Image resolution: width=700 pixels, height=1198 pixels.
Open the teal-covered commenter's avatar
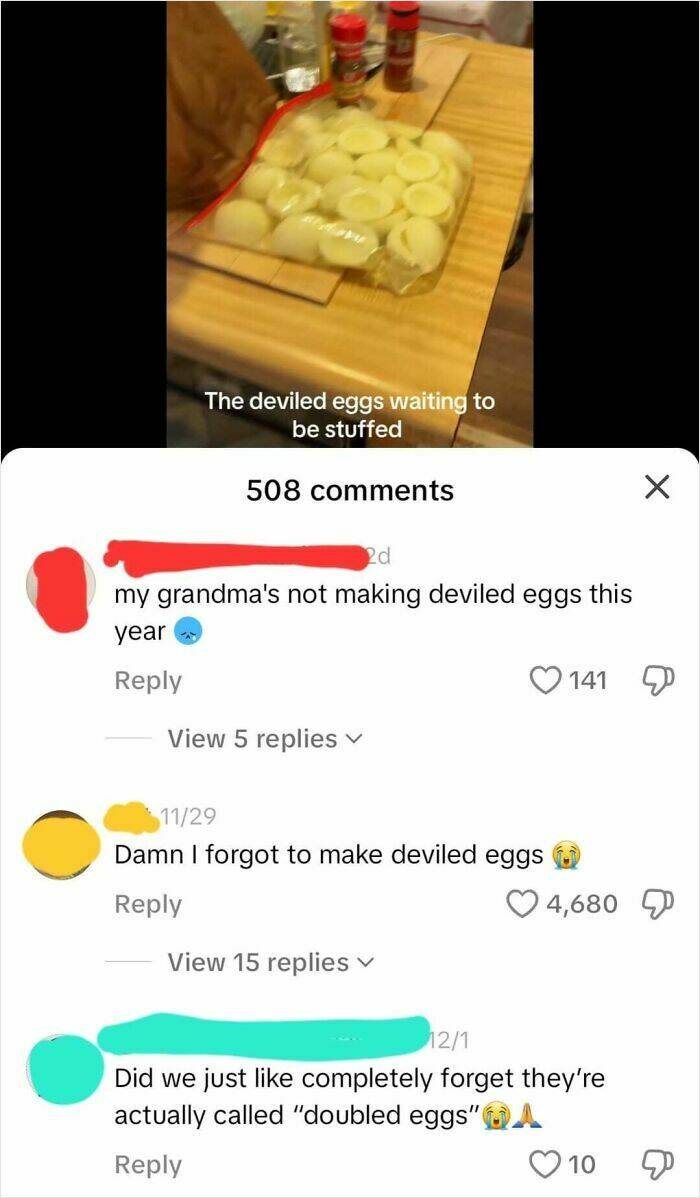64,1070
